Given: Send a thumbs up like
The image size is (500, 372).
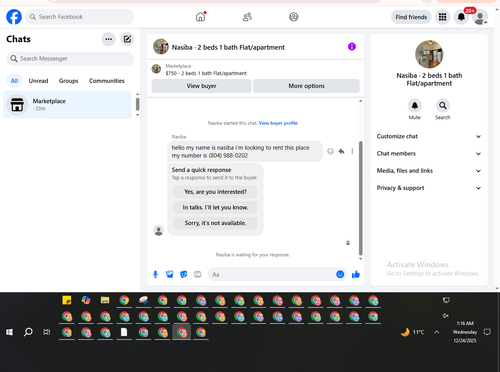Looking at the screenshot, I should pos(356,274).
